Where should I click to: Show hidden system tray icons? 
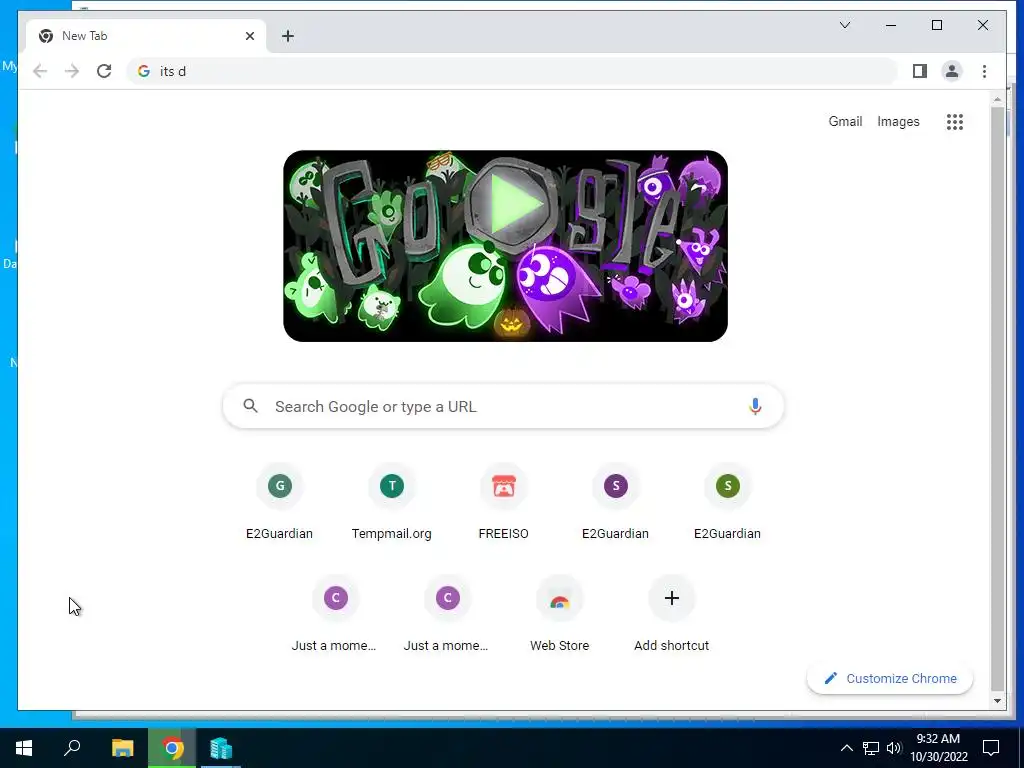(x=846, y=748)
